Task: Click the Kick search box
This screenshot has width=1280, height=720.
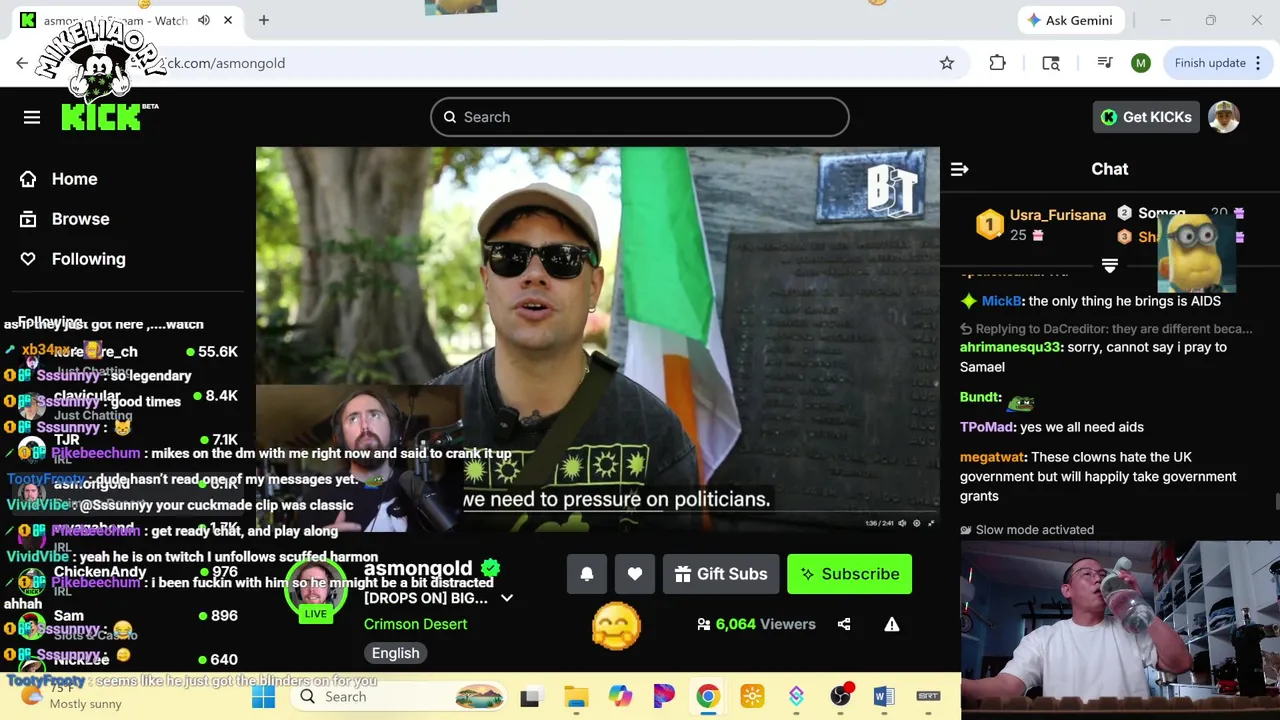Action: 640,117
